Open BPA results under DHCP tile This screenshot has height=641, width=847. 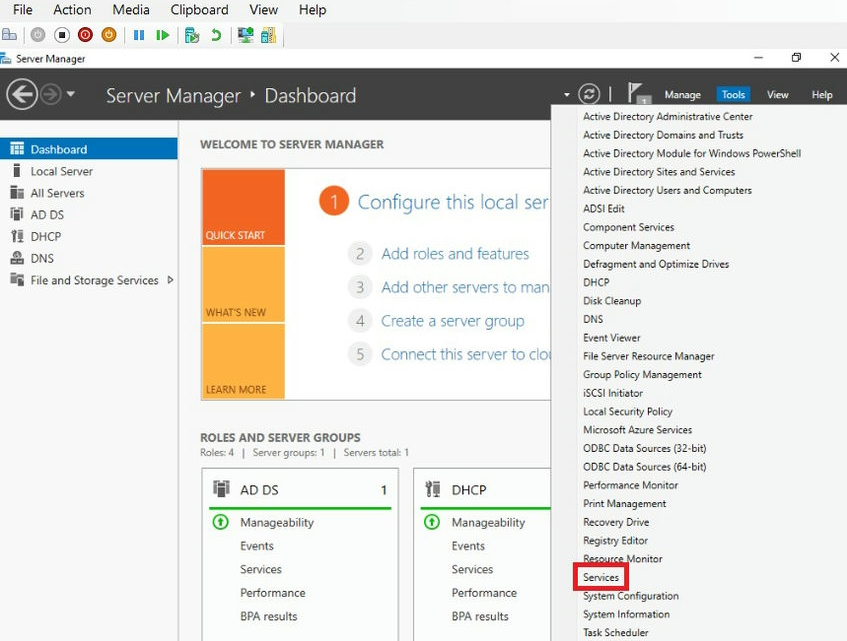click(480, 616)
